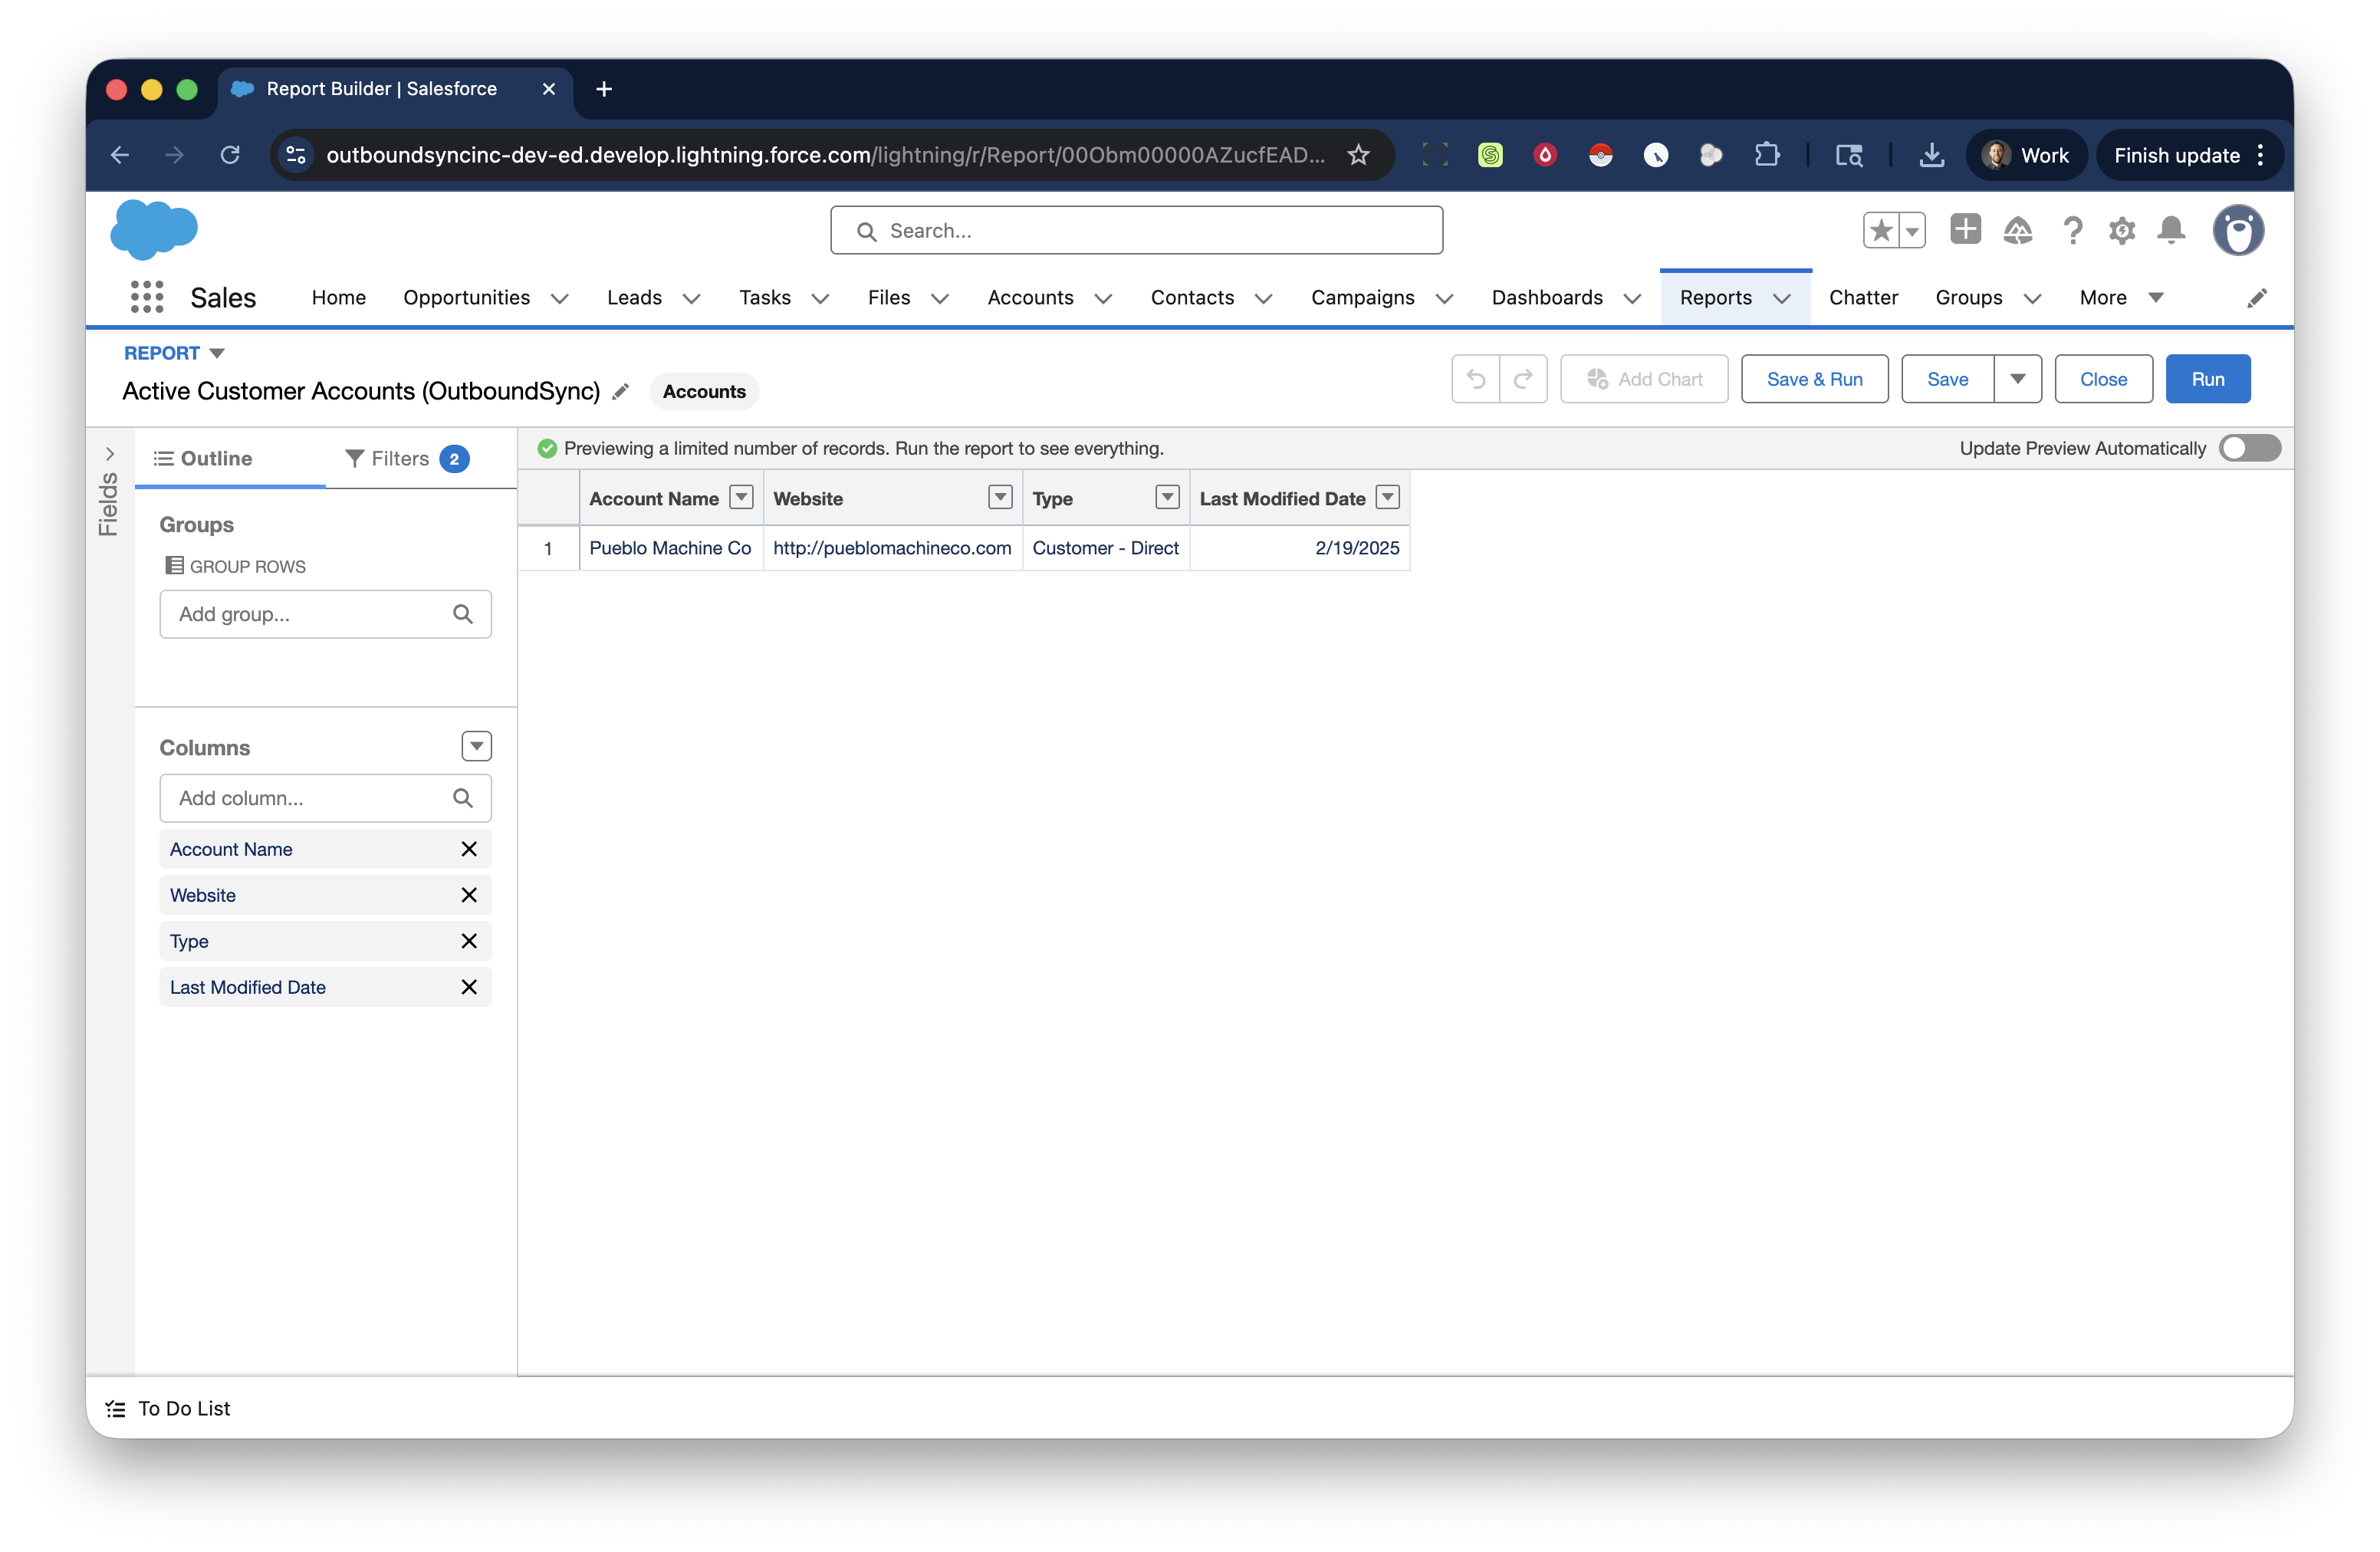Open the user profile avatar
Viewport: 2380px width, 1552px height.
coord(2238,231)
